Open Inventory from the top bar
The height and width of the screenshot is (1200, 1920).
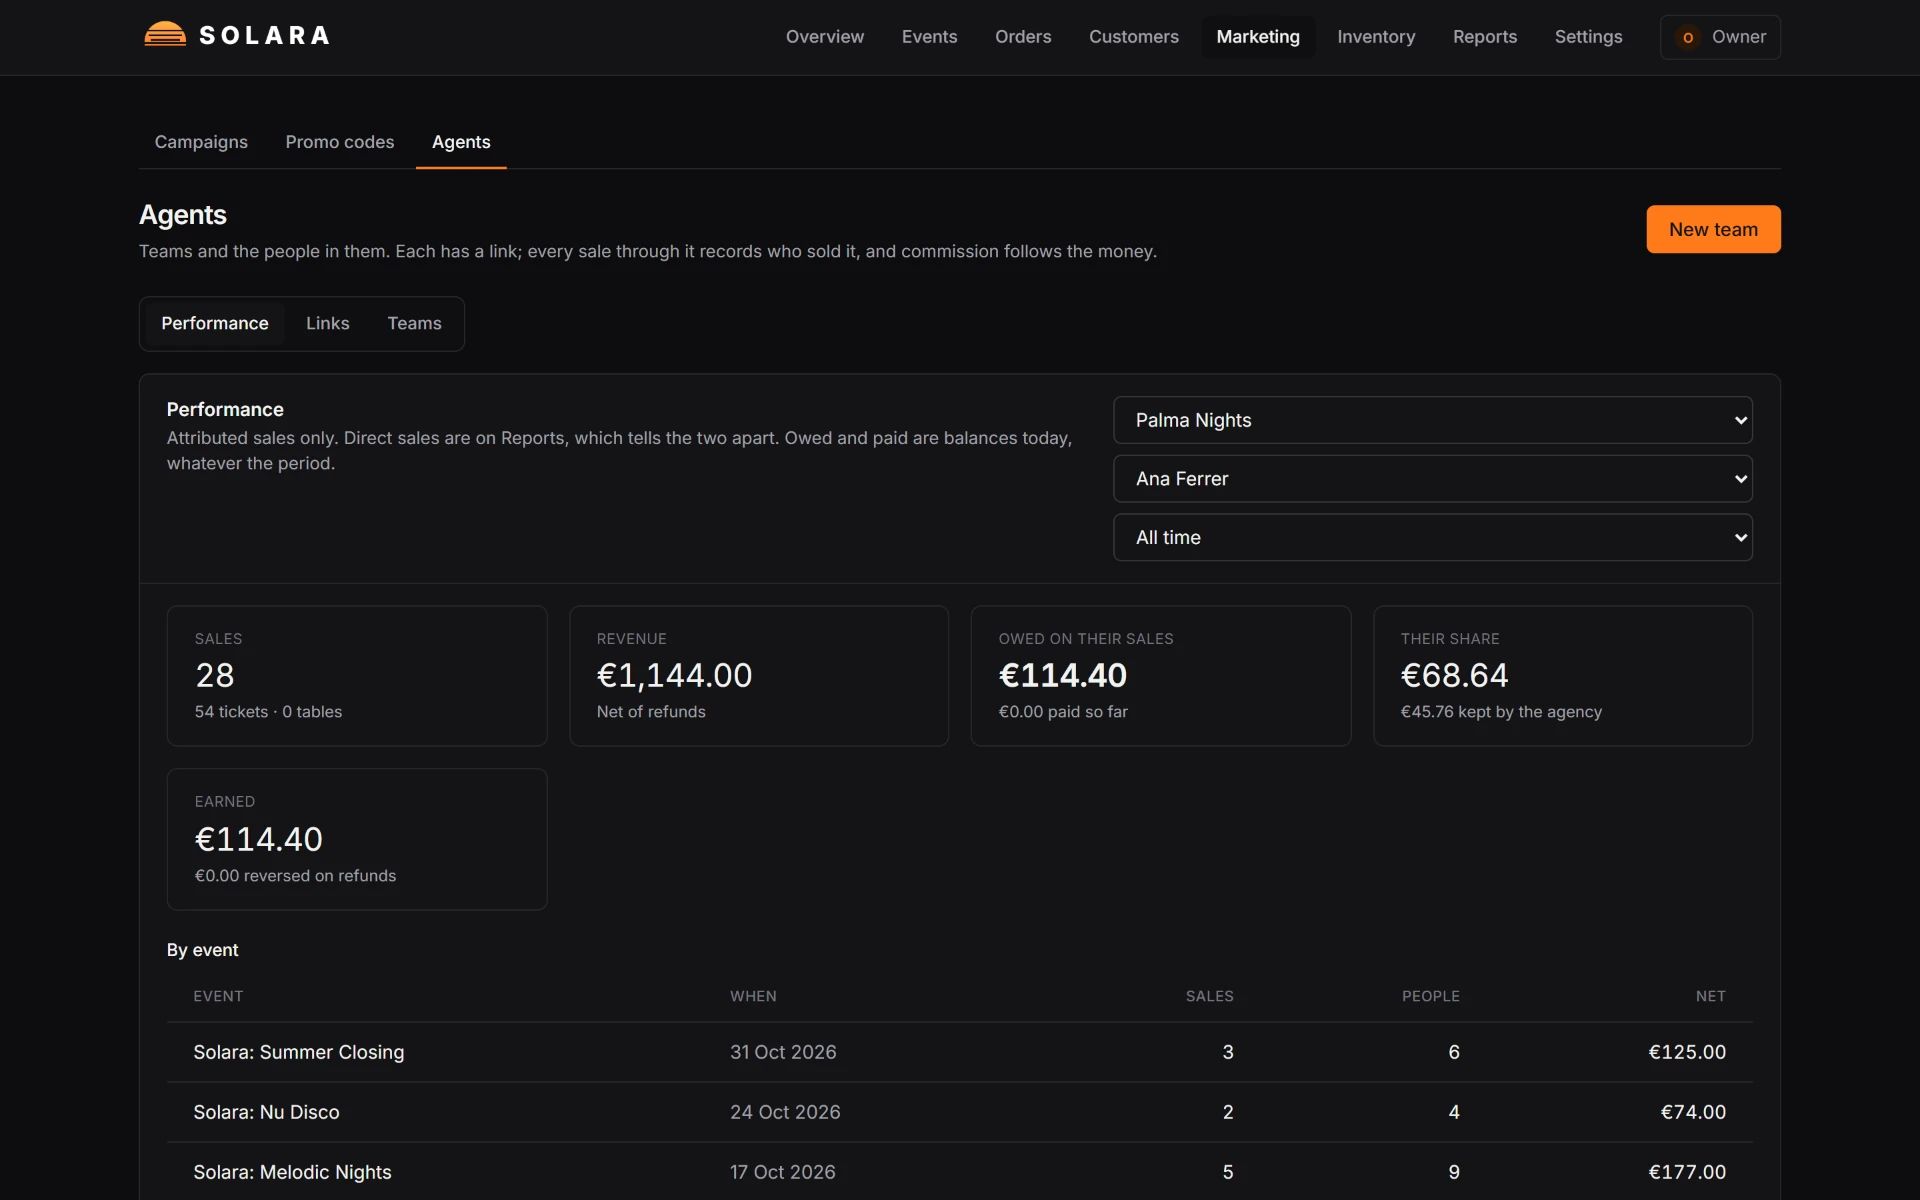click(1376, 37)
